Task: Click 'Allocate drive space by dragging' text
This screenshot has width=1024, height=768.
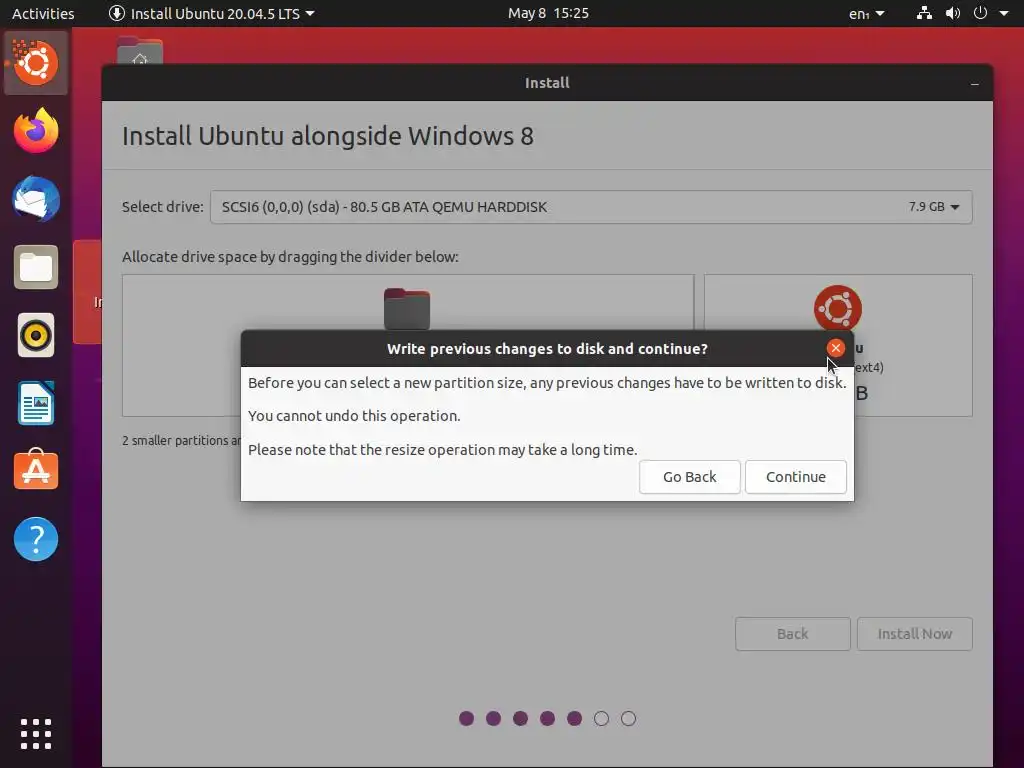Action: [290, 257]
